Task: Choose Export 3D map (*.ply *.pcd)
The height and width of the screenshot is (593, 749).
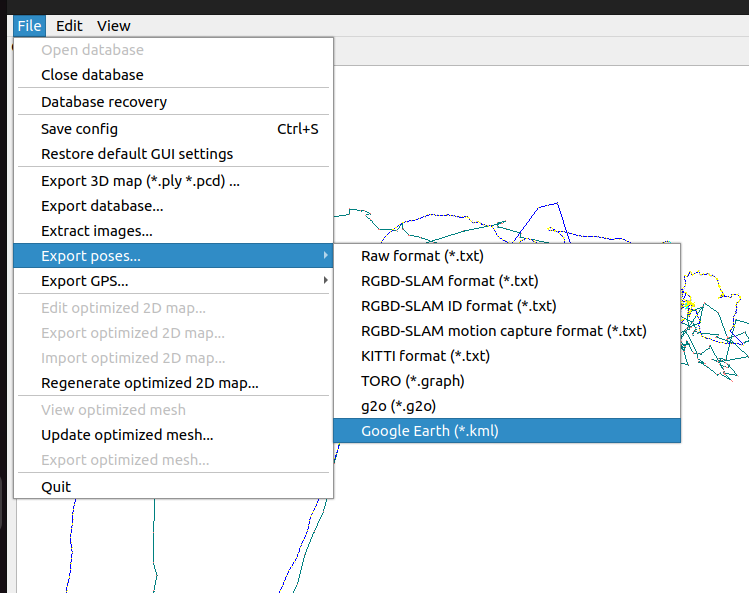Action: 140,181
